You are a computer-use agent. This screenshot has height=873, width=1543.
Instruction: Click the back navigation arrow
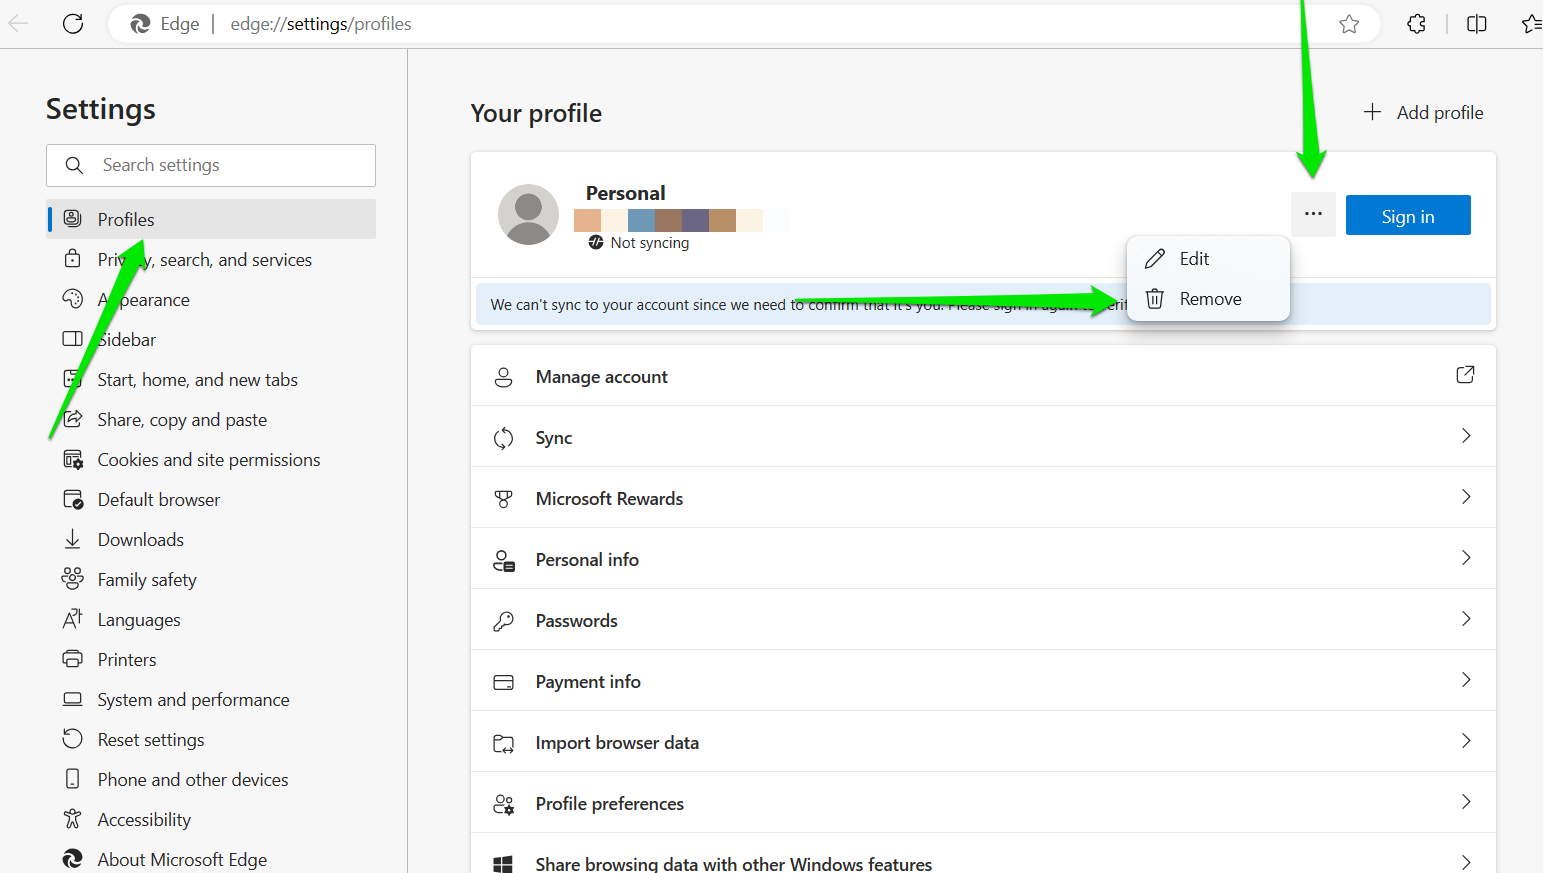pyautogui.click(x=18, y=24)
